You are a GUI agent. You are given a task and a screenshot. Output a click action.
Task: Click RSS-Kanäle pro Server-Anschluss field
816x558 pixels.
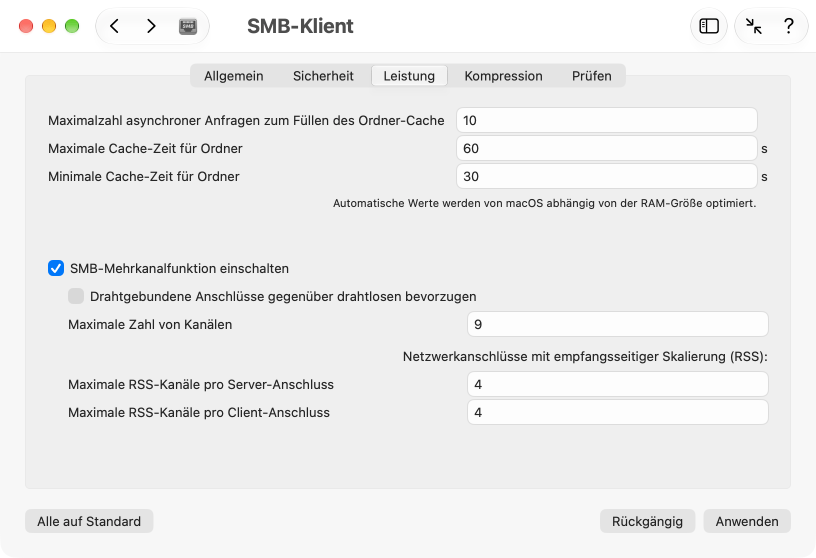618,384
